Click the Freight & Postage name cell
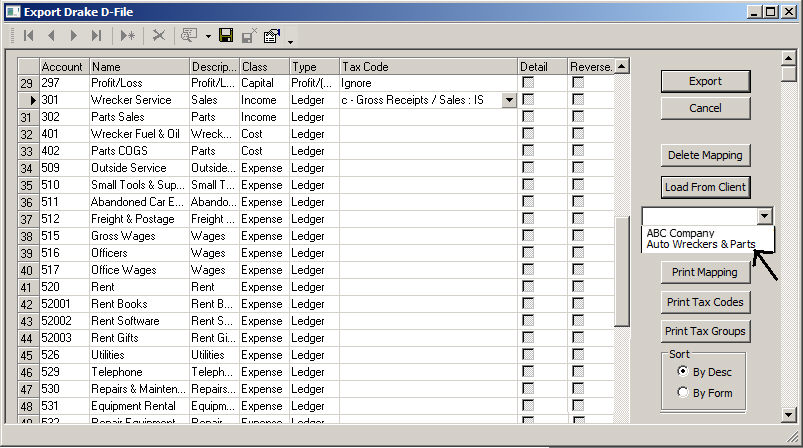 click(139, 219)
